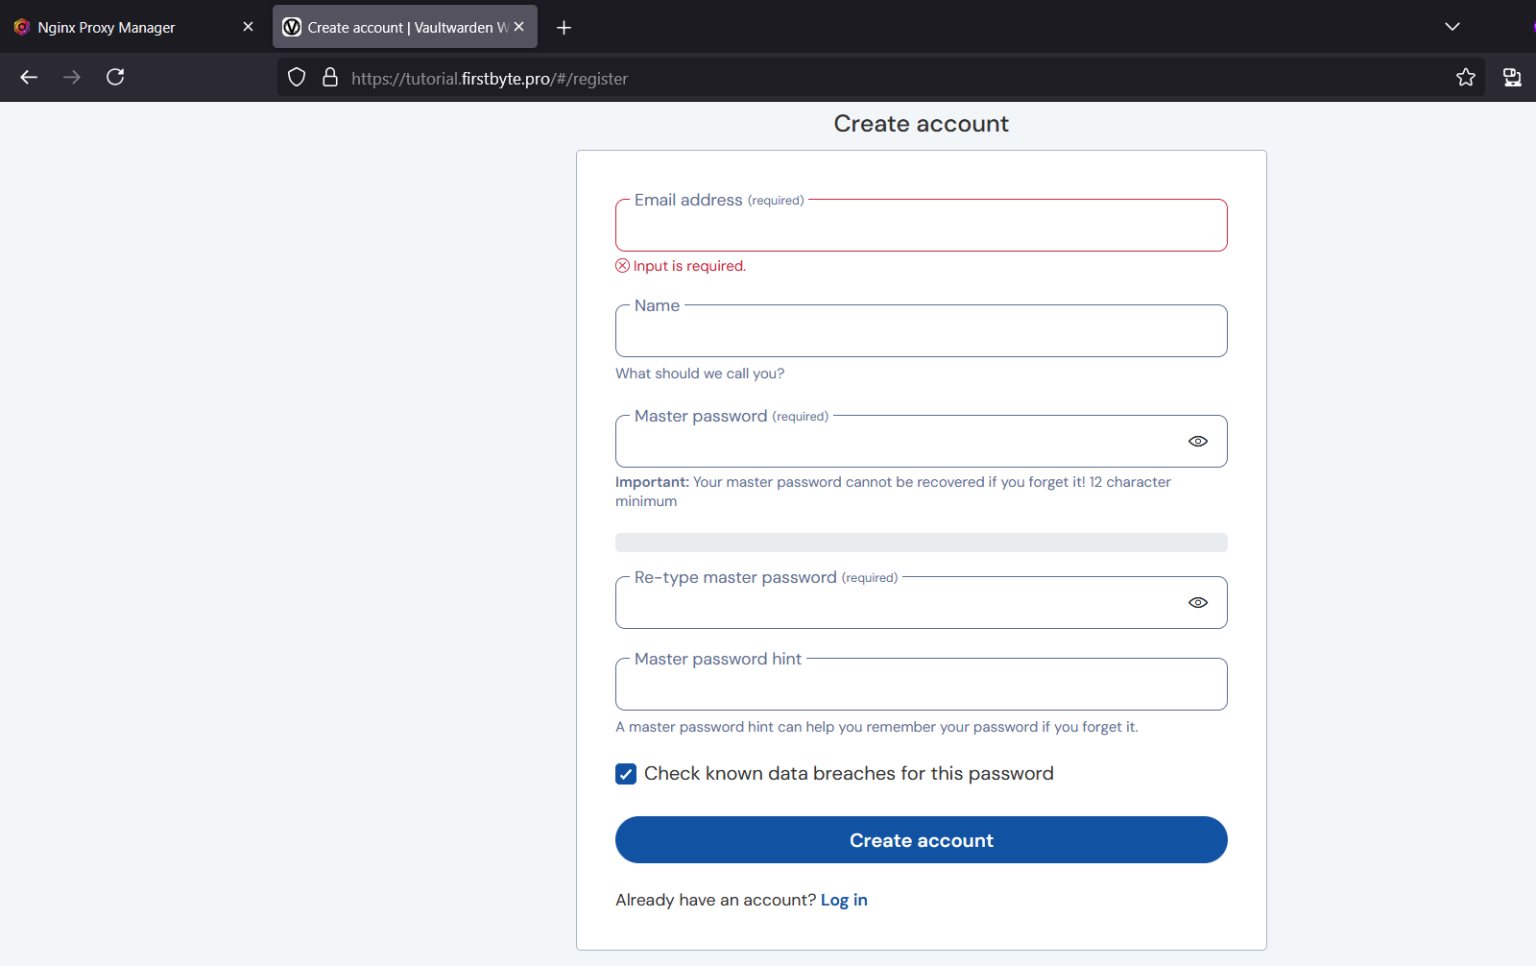Click the forward navigation arrow
The width and height of the screenshot is (1536, 966).
71,77
